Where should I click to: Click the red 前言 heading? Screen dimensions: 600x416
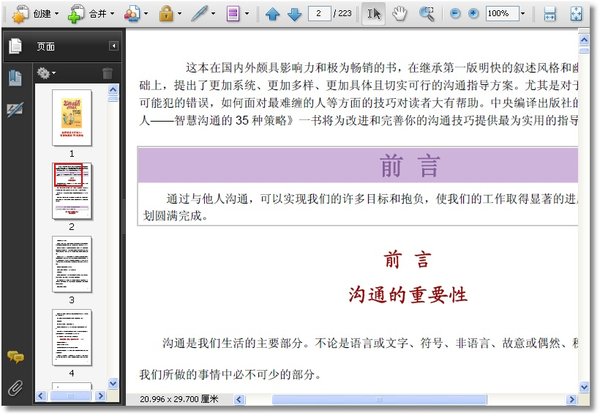(x=408, y=259)
